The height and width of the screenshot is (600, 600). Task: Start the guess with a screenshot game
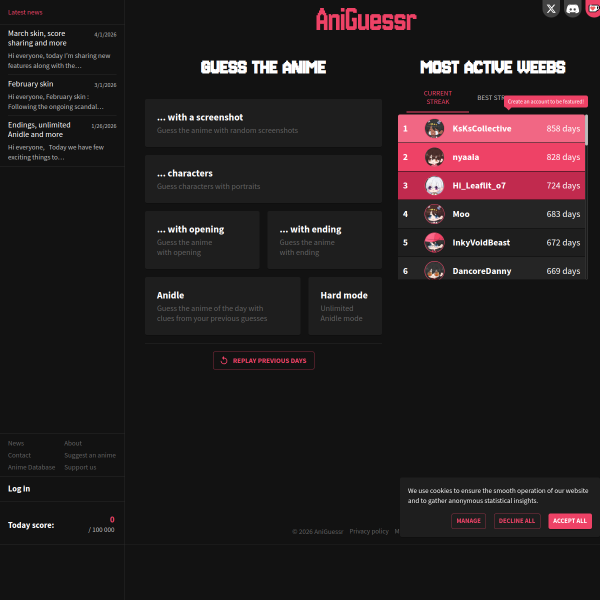click(x=263, y=123)
